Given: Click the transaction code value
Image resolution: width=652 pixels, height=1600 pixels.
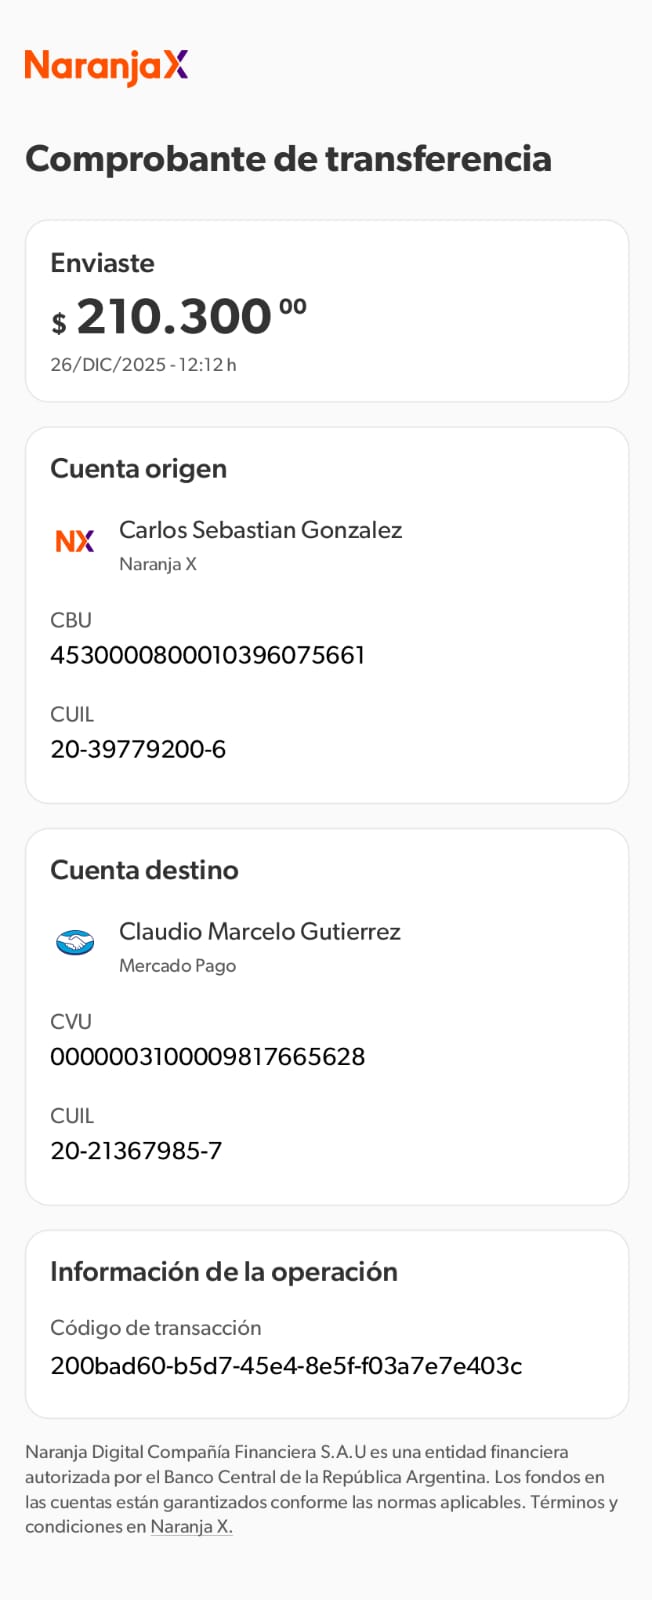Looking at the screenshot, I should coord(286,1365).
